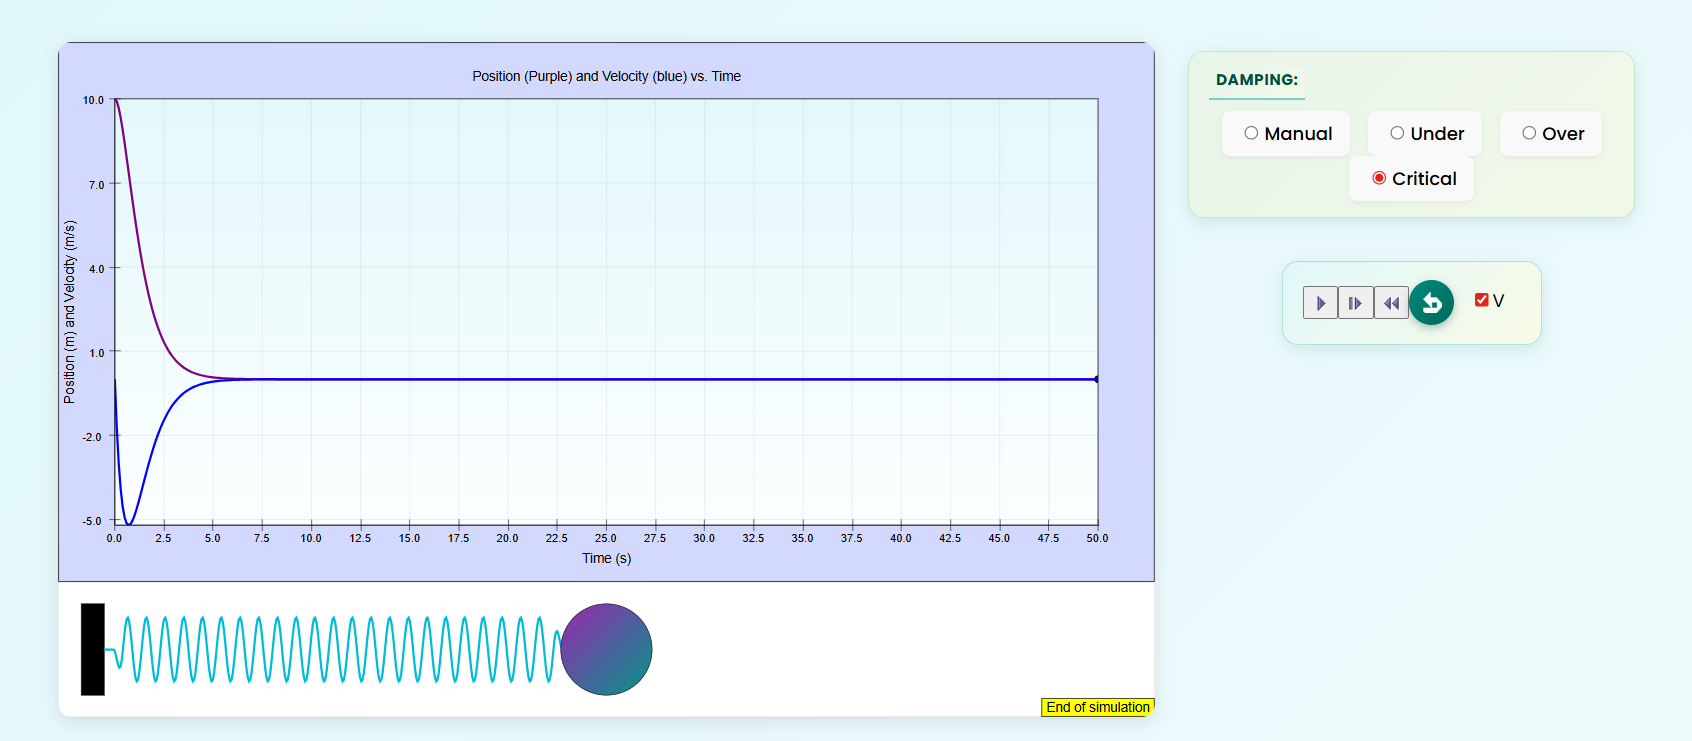This screenshot has width=1692, height=741.
Task: Click the 25.0 time-axis tick label
Action: 606,538
